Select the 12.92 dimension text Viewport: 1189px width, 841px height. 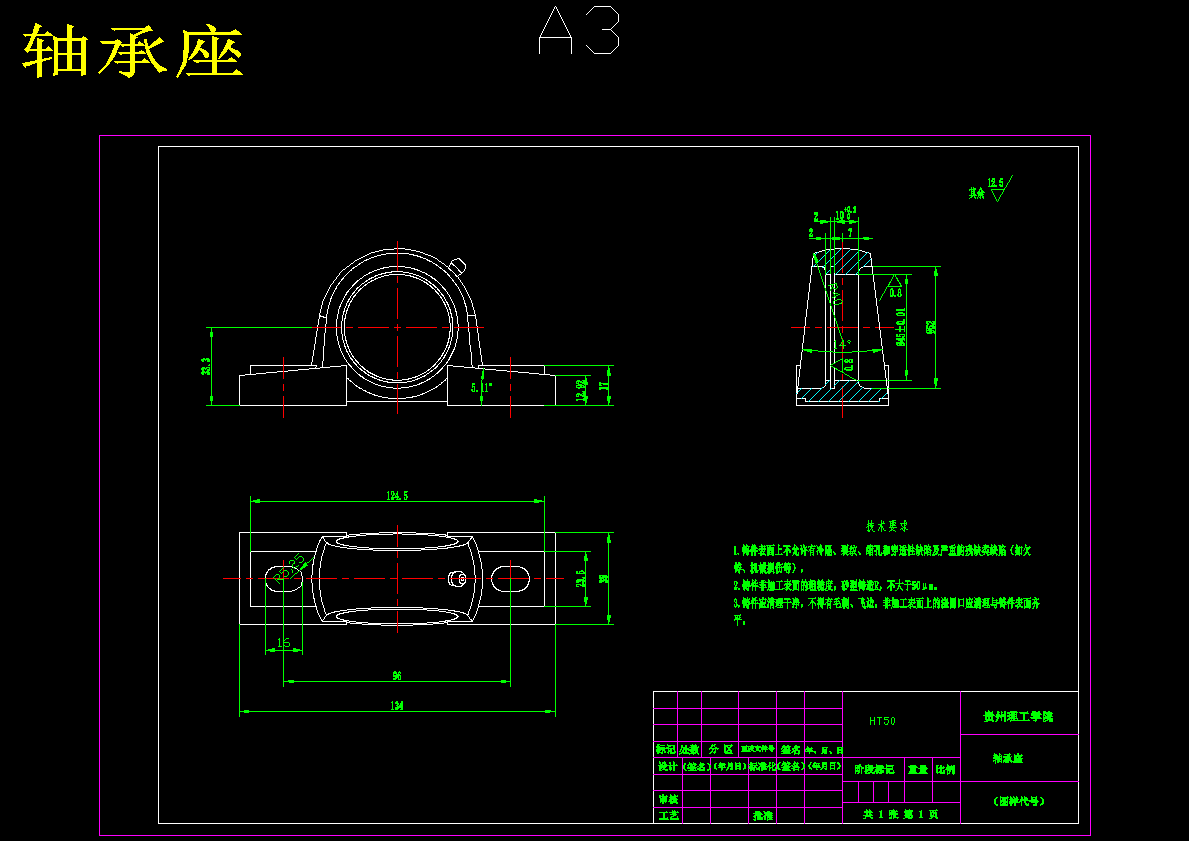(x=582, y=390)
